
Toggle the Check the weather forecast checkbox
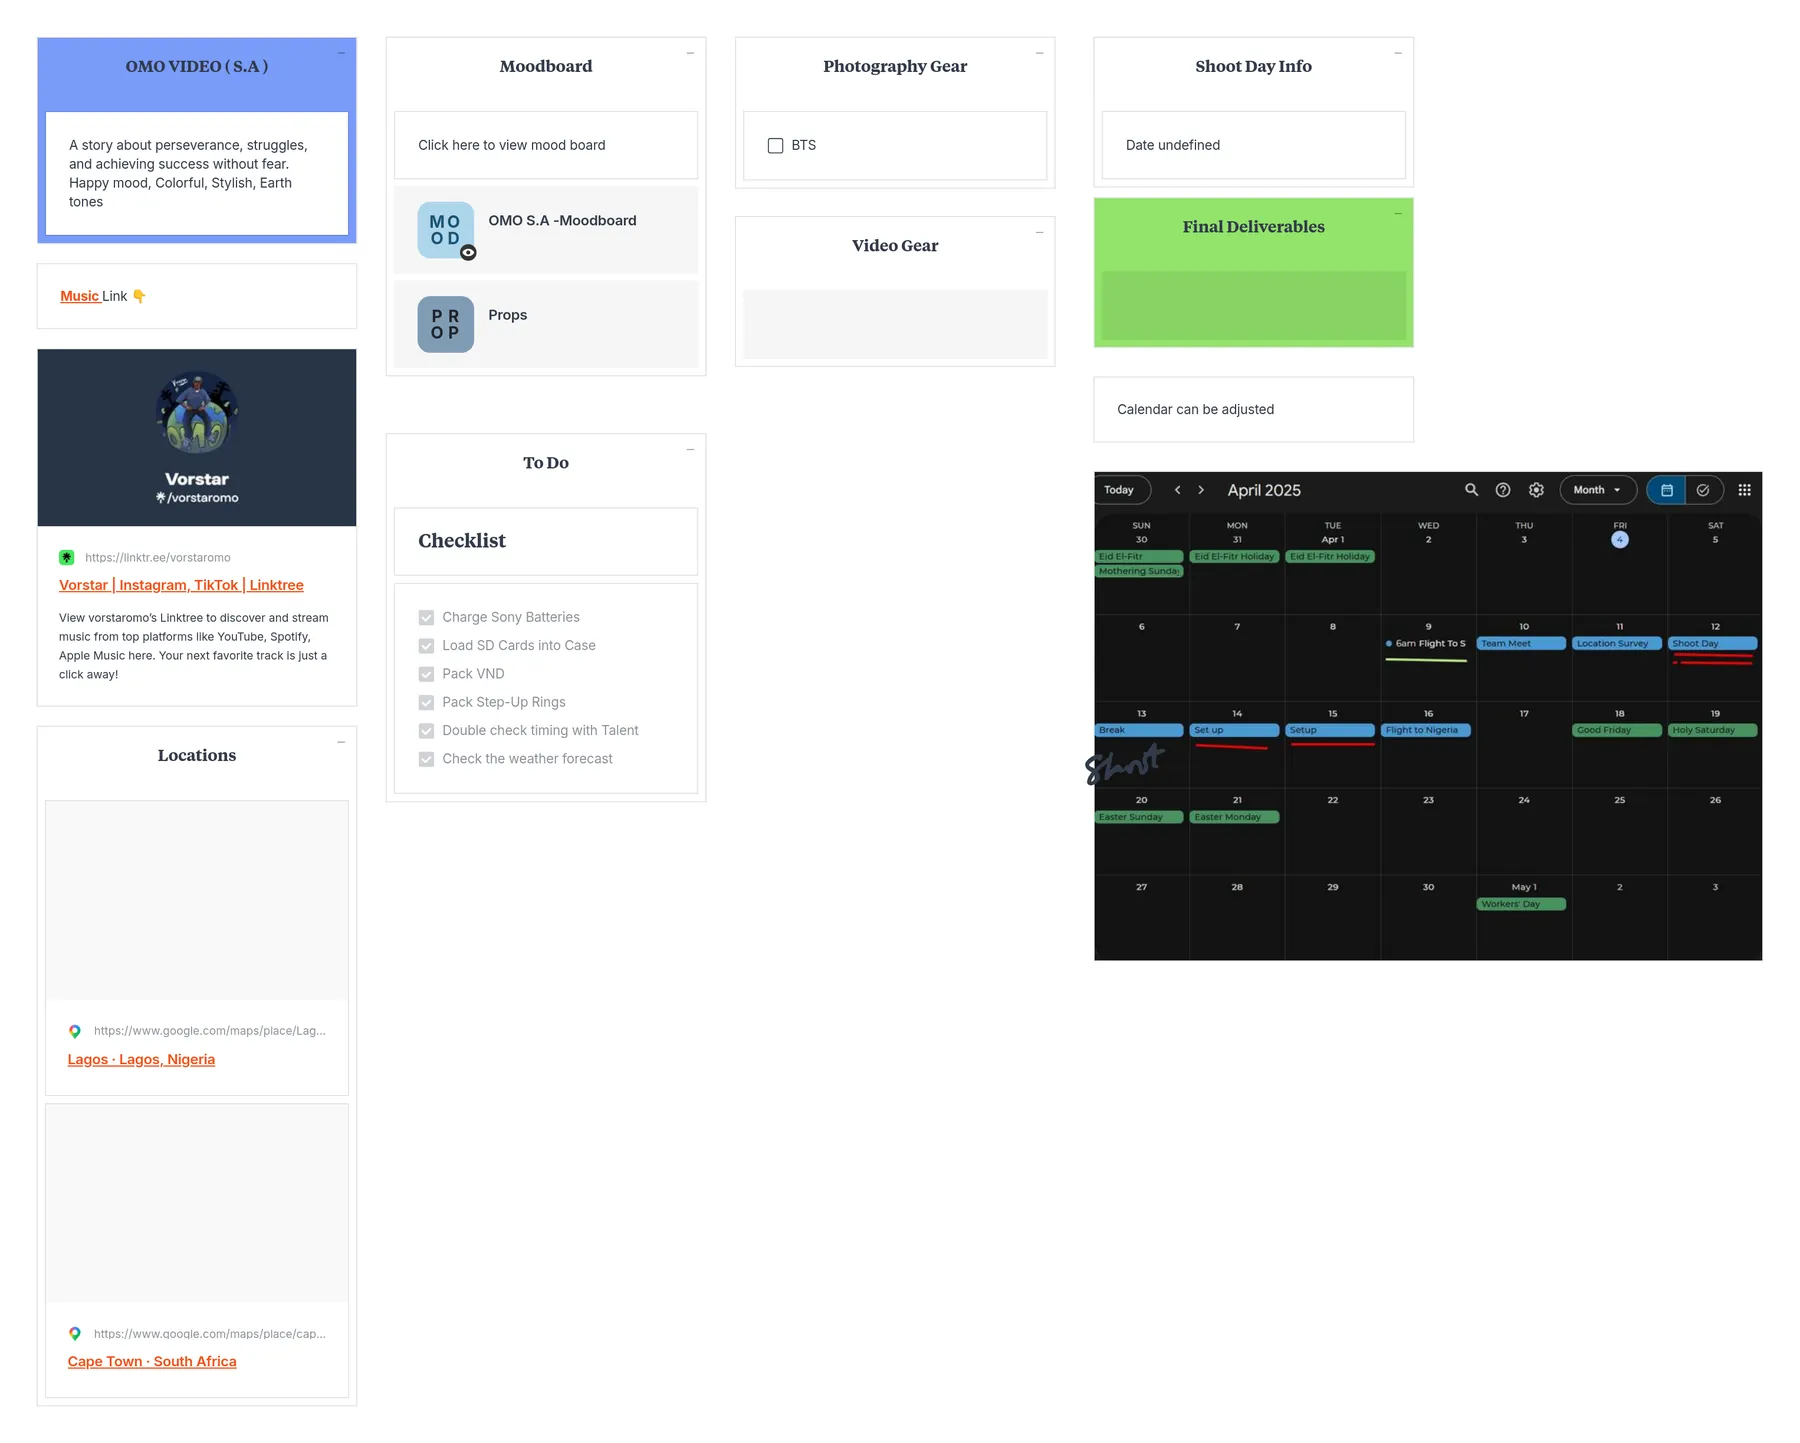[x=426, y=760]
